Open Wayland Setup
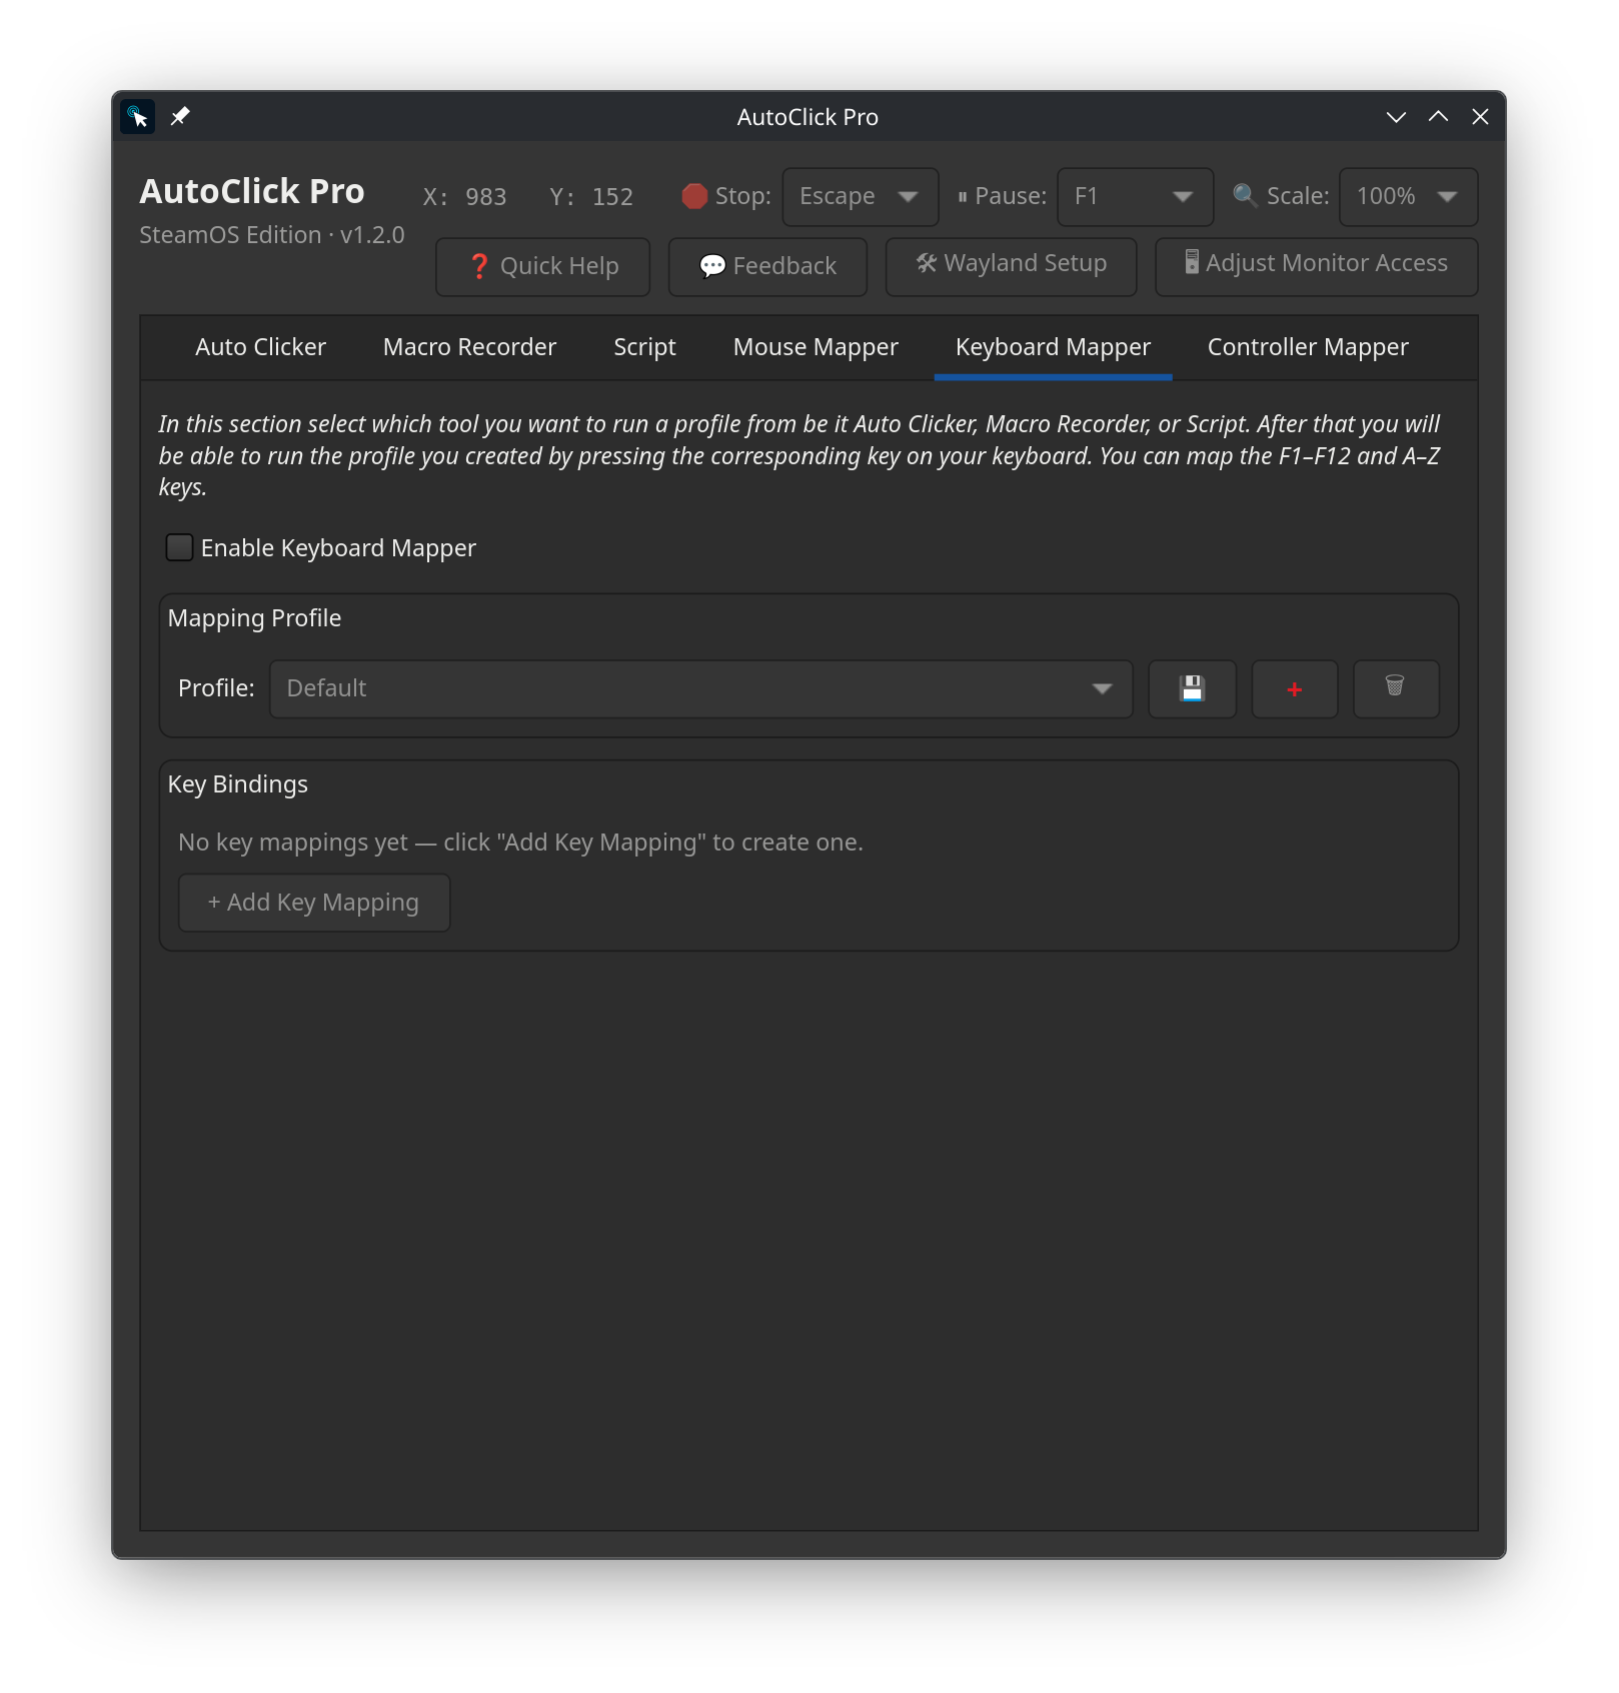Image resolution: width=1619 pixels, height=1693 pixels. [1011, 265]
